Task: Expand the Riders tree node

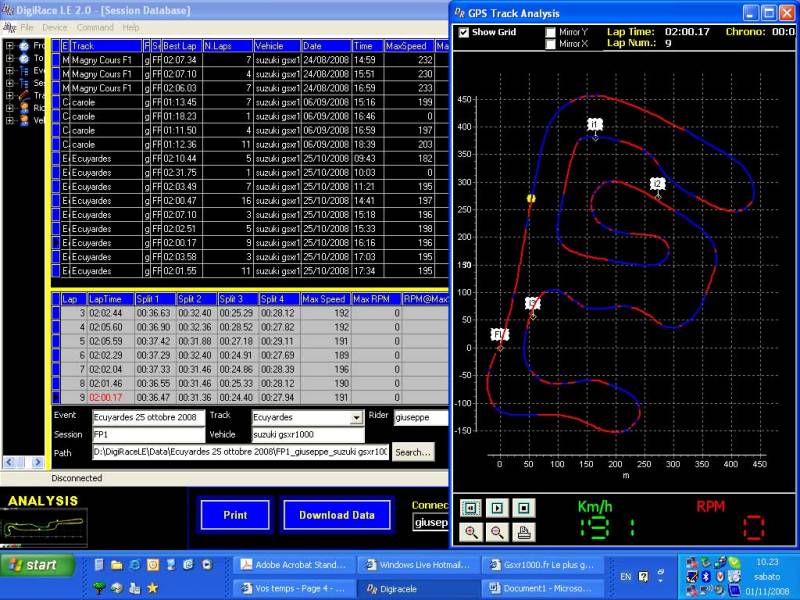Action: point(9,108)
